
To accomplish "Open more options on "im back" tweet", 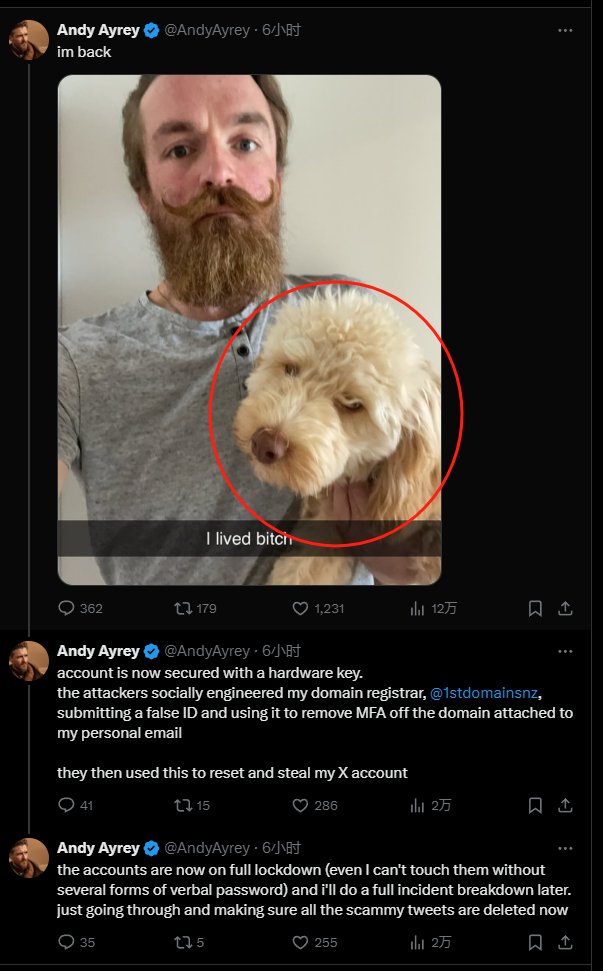I will click(x=565, y=31).
